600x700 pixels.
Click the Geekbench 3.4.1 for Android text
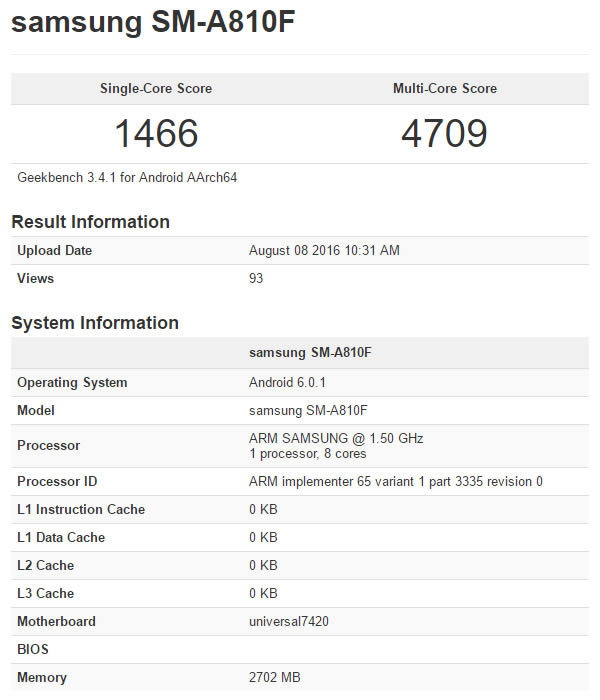pyautogui.click(x=127, y=178)
